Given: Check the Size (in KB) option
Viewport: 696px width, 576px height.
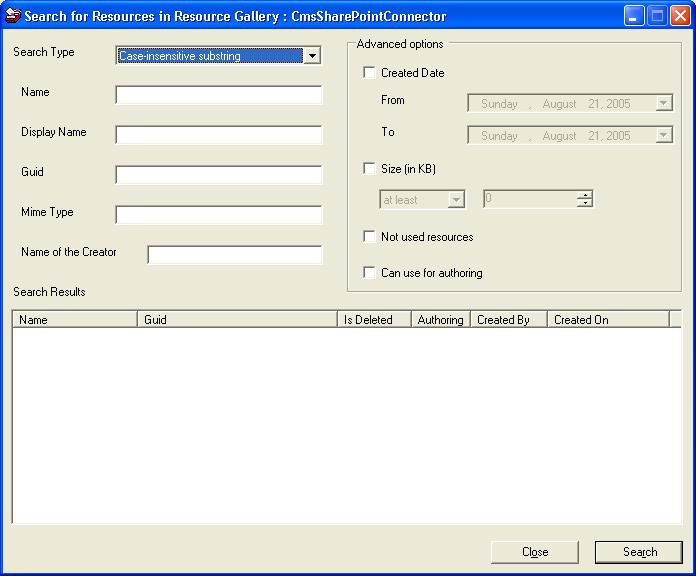Looking at the screenshot, I should [x=370, y=169].
